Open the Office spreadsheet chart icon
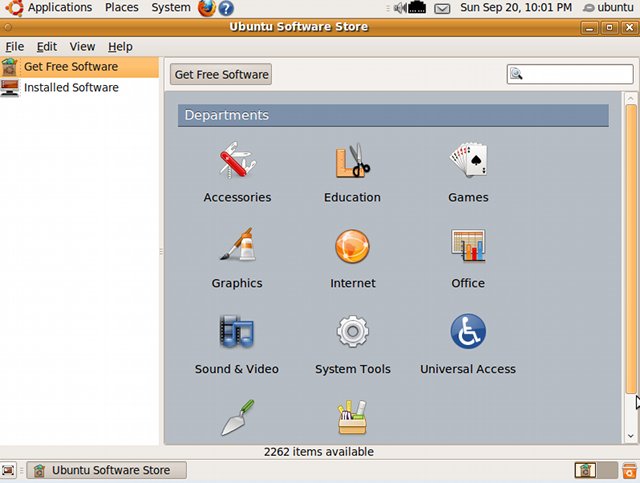 click(468, 245)
